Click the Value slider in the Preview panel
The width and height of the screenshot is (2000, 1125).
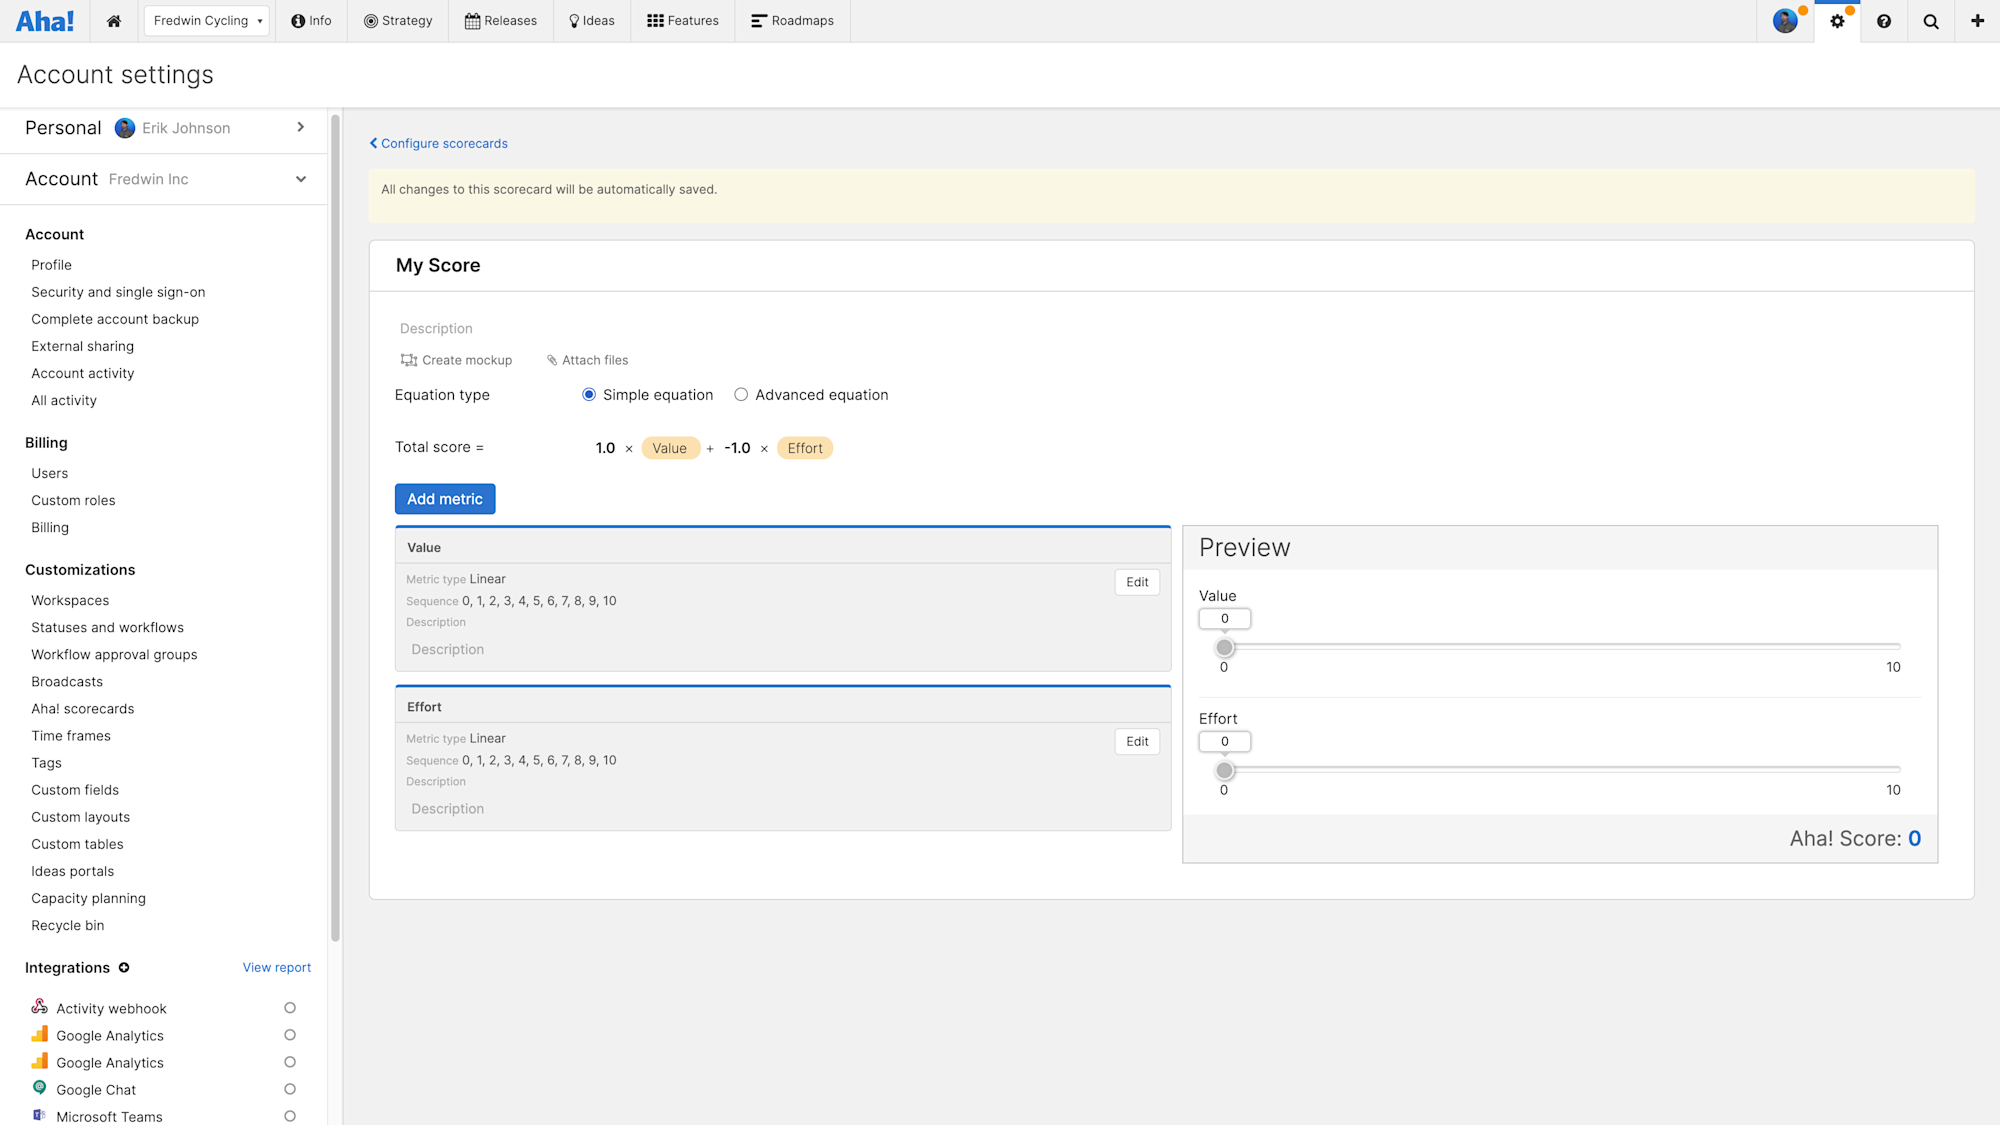[x=1224, y=647]
